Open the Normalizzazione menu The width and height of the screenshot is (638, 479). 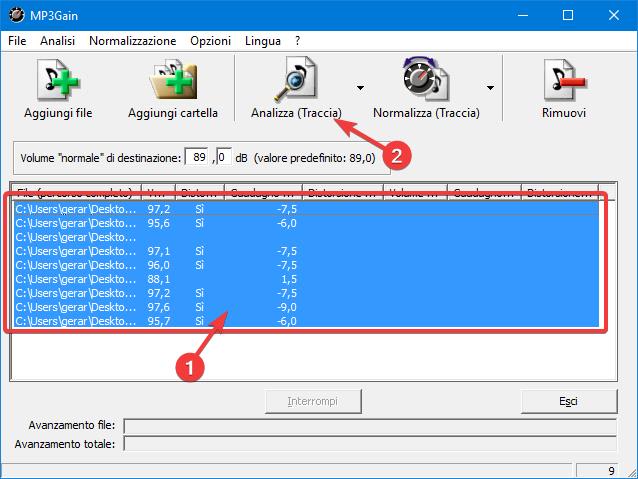pyautogui.click(x=133, y=41)
